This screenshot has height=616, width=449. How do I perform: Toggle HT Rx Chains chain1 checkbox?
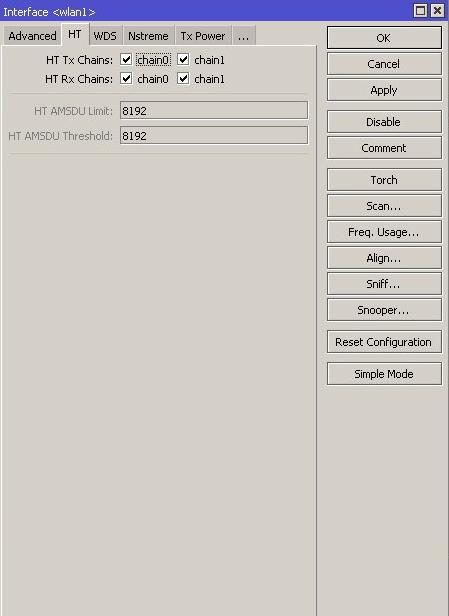tap(183, 79)
